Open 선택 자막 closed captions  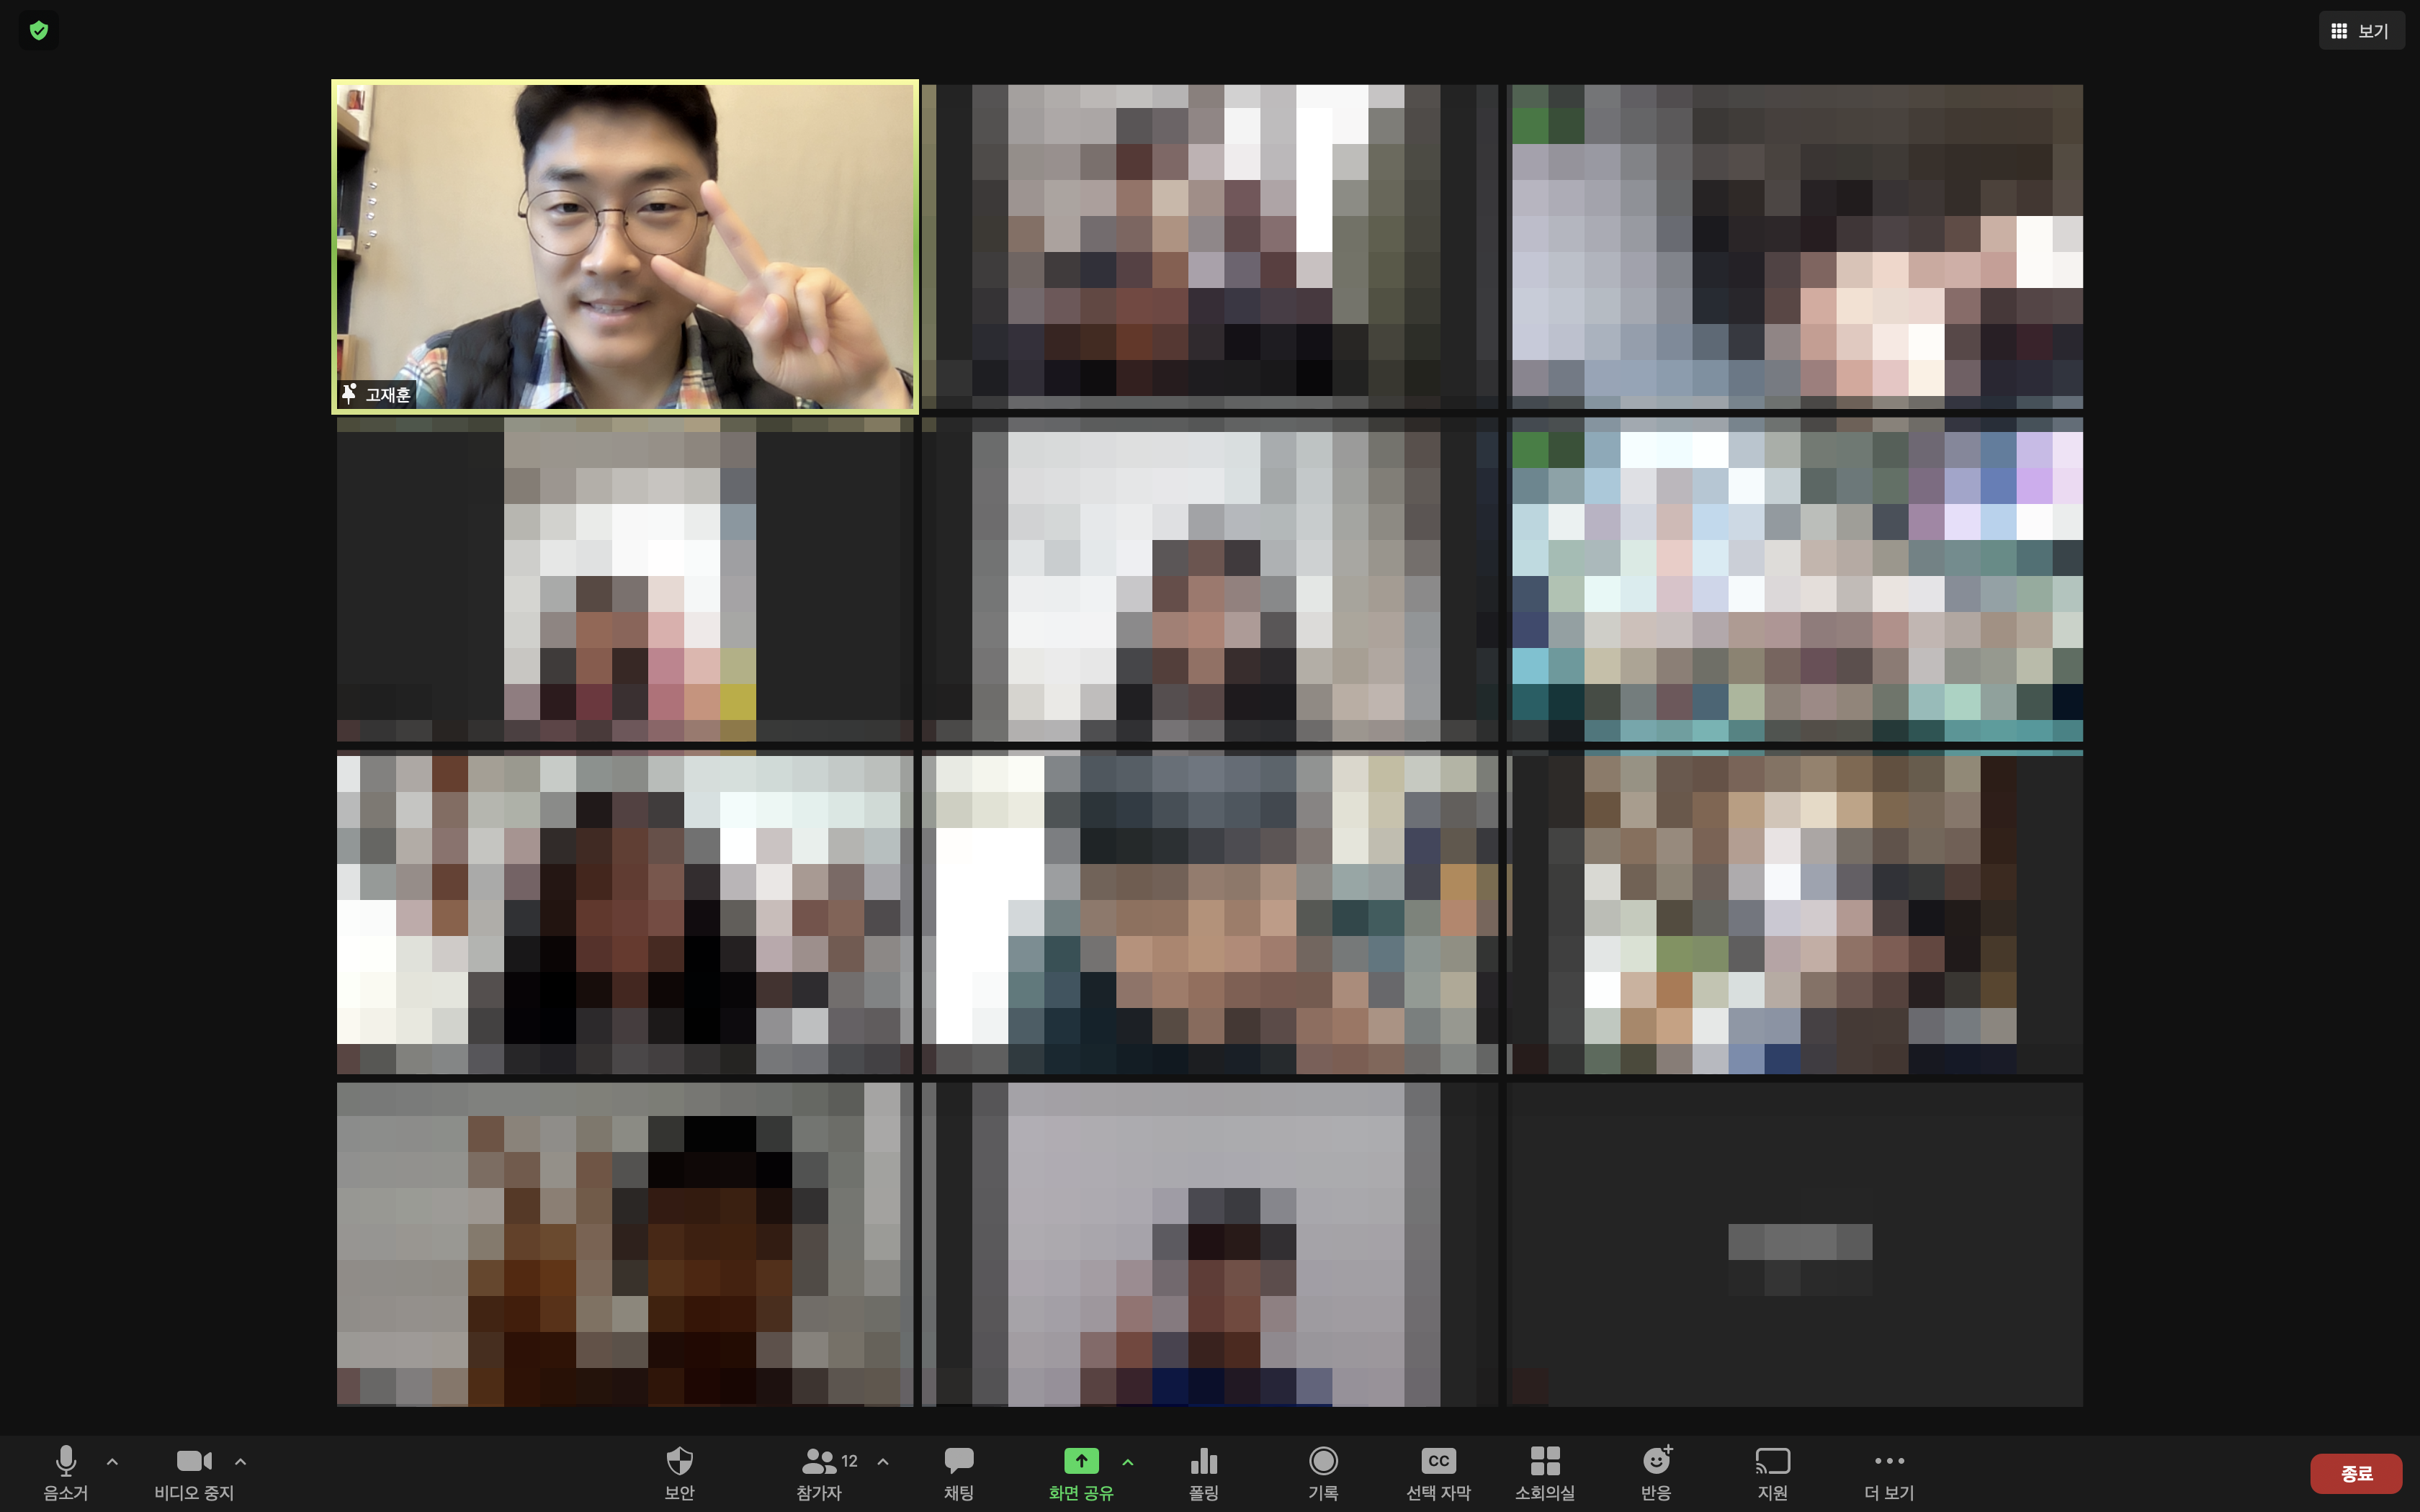(1438, 1471)
